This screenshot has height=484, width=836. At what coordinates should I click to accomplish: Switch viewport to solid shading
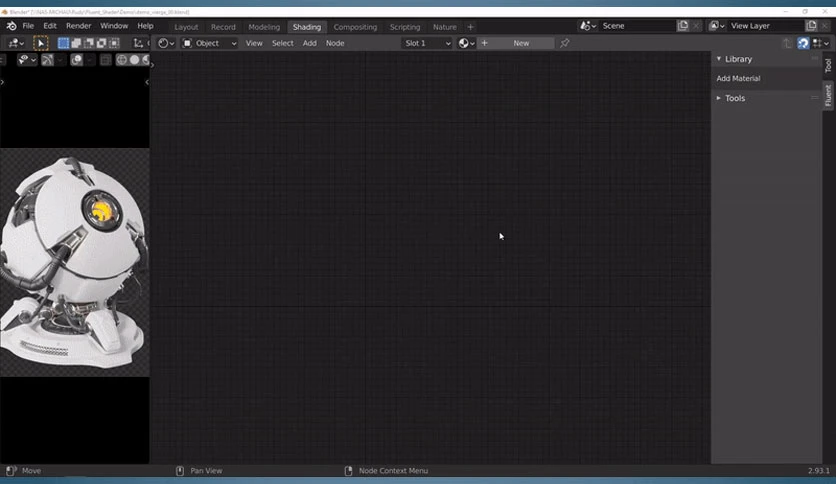point(134,60)
